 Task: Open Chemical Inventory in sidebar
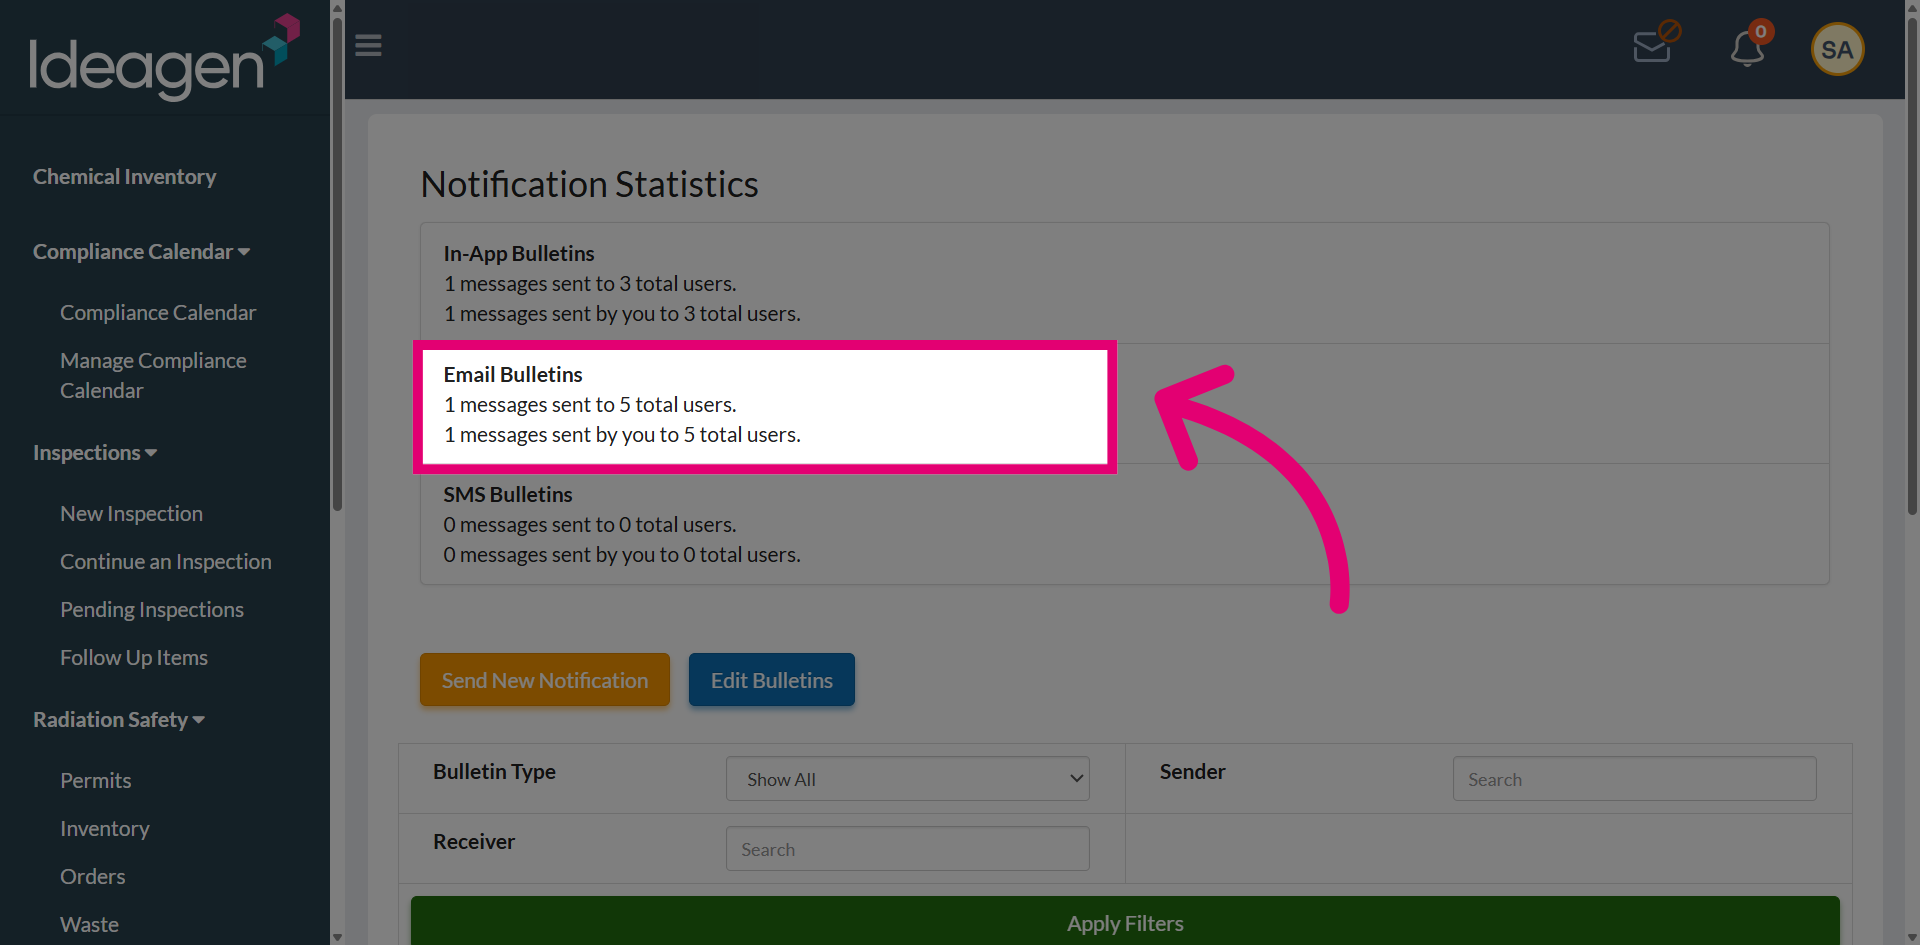(124, 177)
